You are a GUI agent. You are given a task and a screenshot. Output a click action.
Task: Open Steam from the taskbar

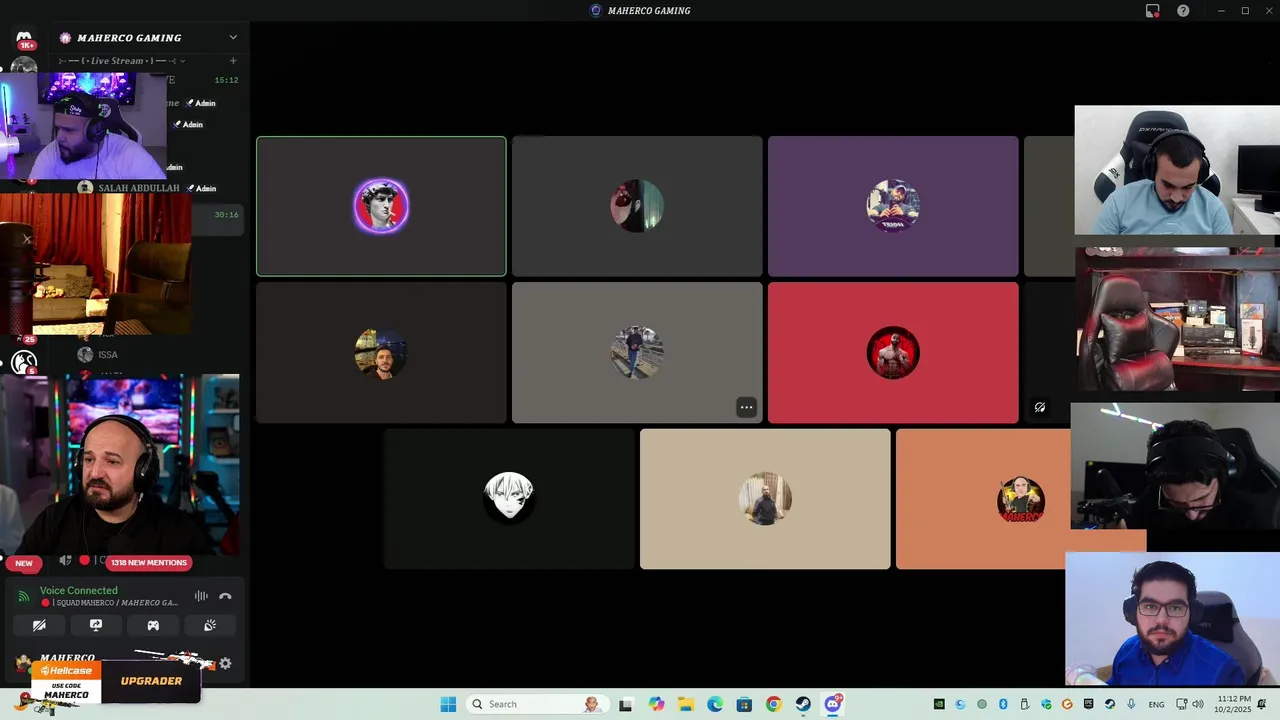click(x=803, y=704)
